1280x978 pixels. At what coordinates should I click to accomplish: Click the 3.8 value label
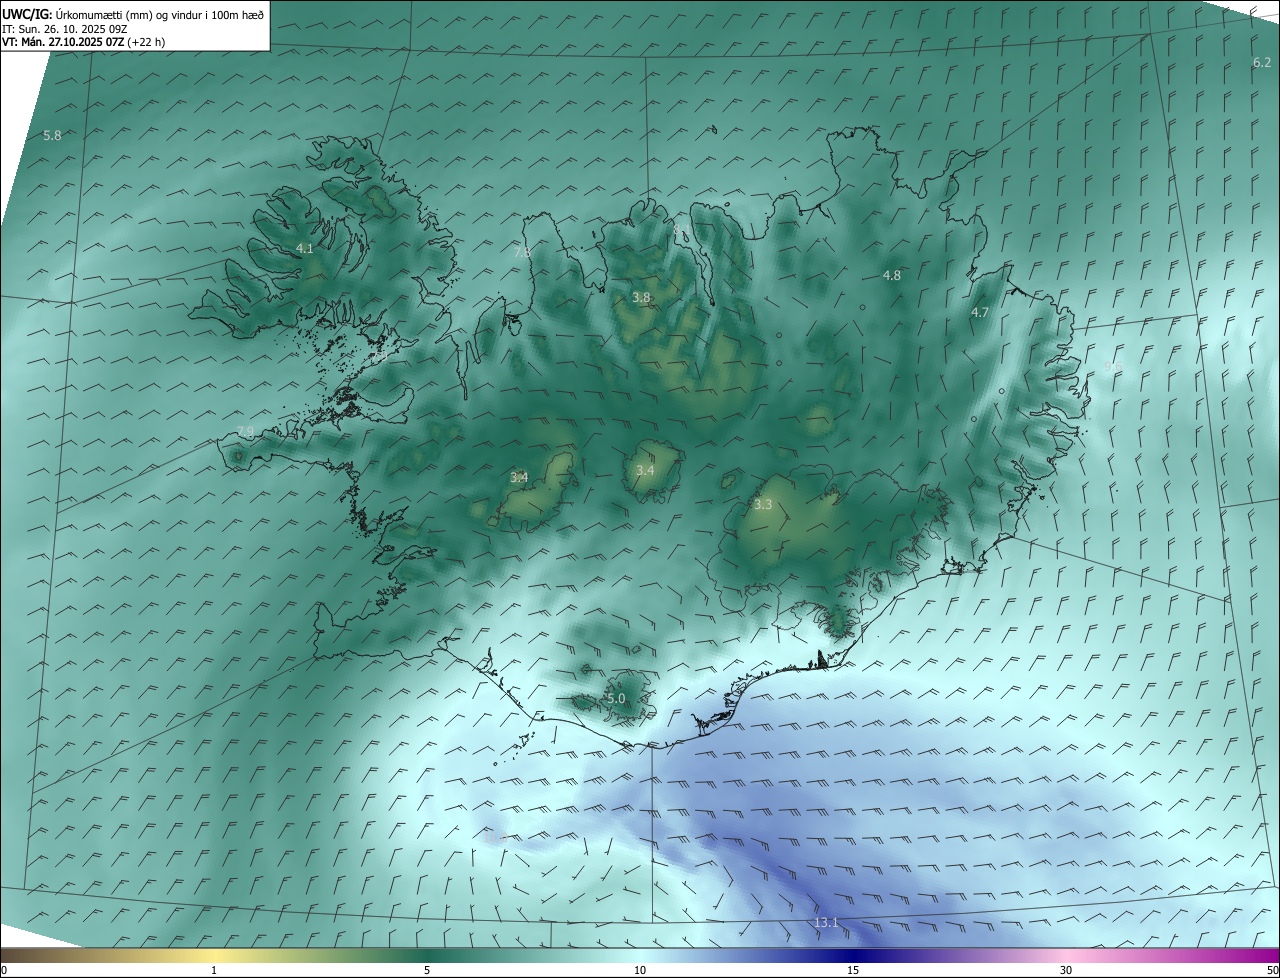641,298
